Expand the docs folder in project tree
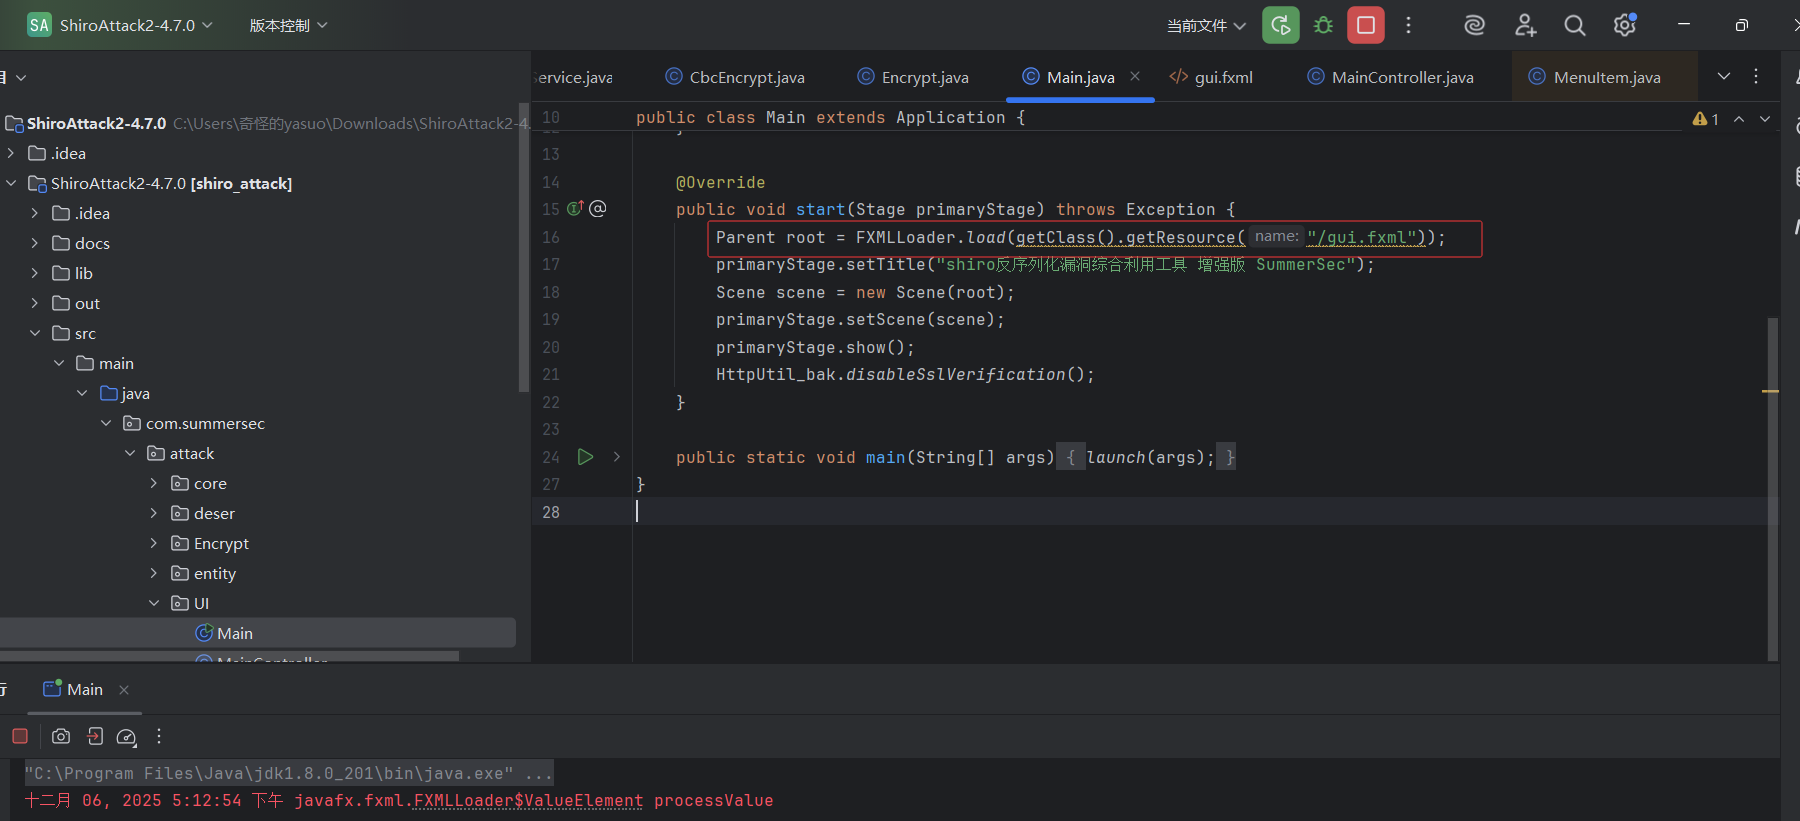This screenshot has width=1800, height=821. pyautogui.click(x=35, y=243)
